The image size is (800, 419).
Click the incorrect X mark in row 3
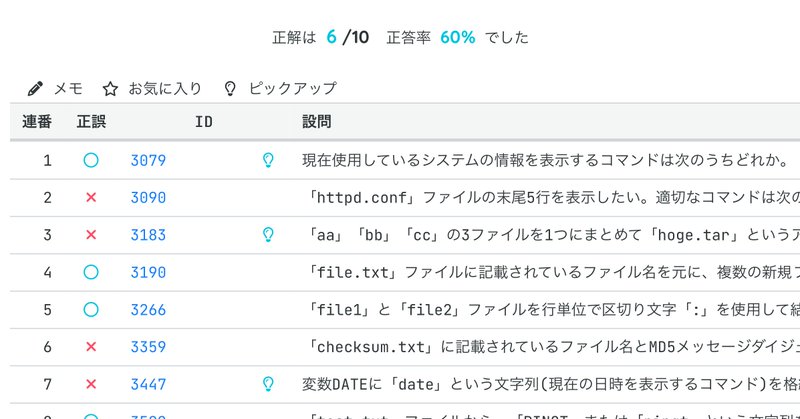tap(91, 235)
